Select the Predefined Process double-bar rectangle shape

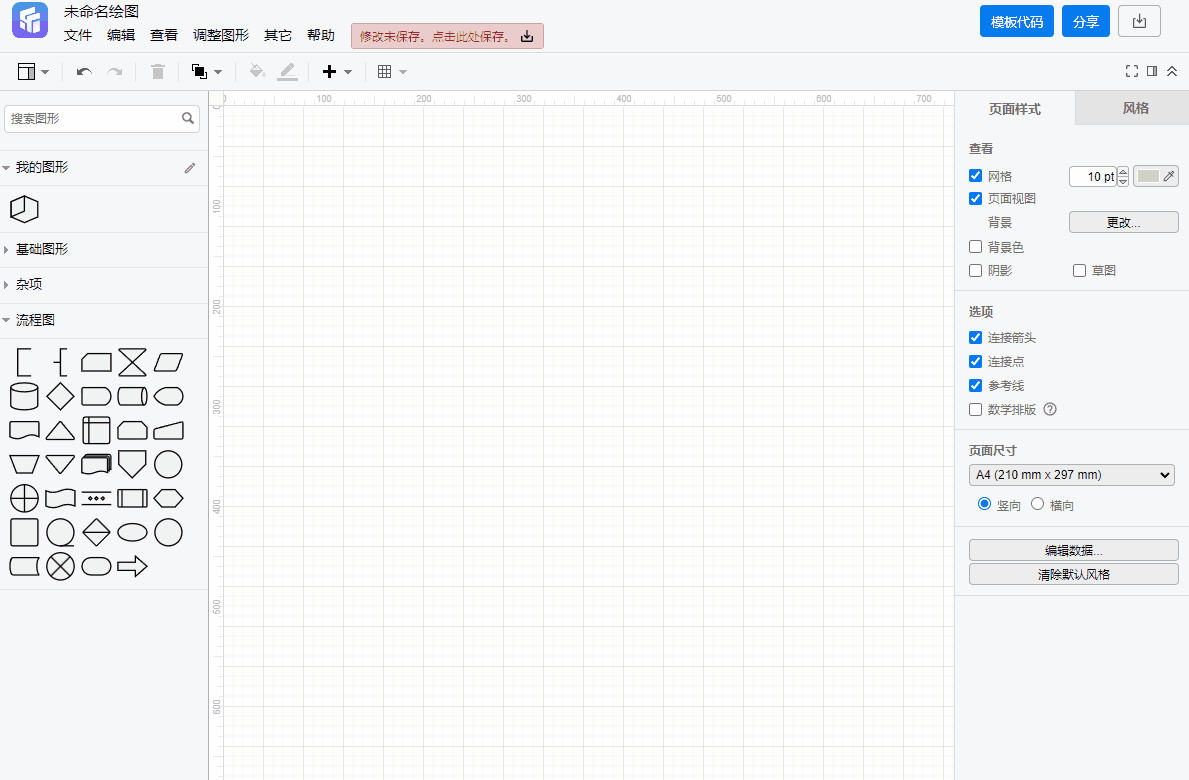point(132,499)
